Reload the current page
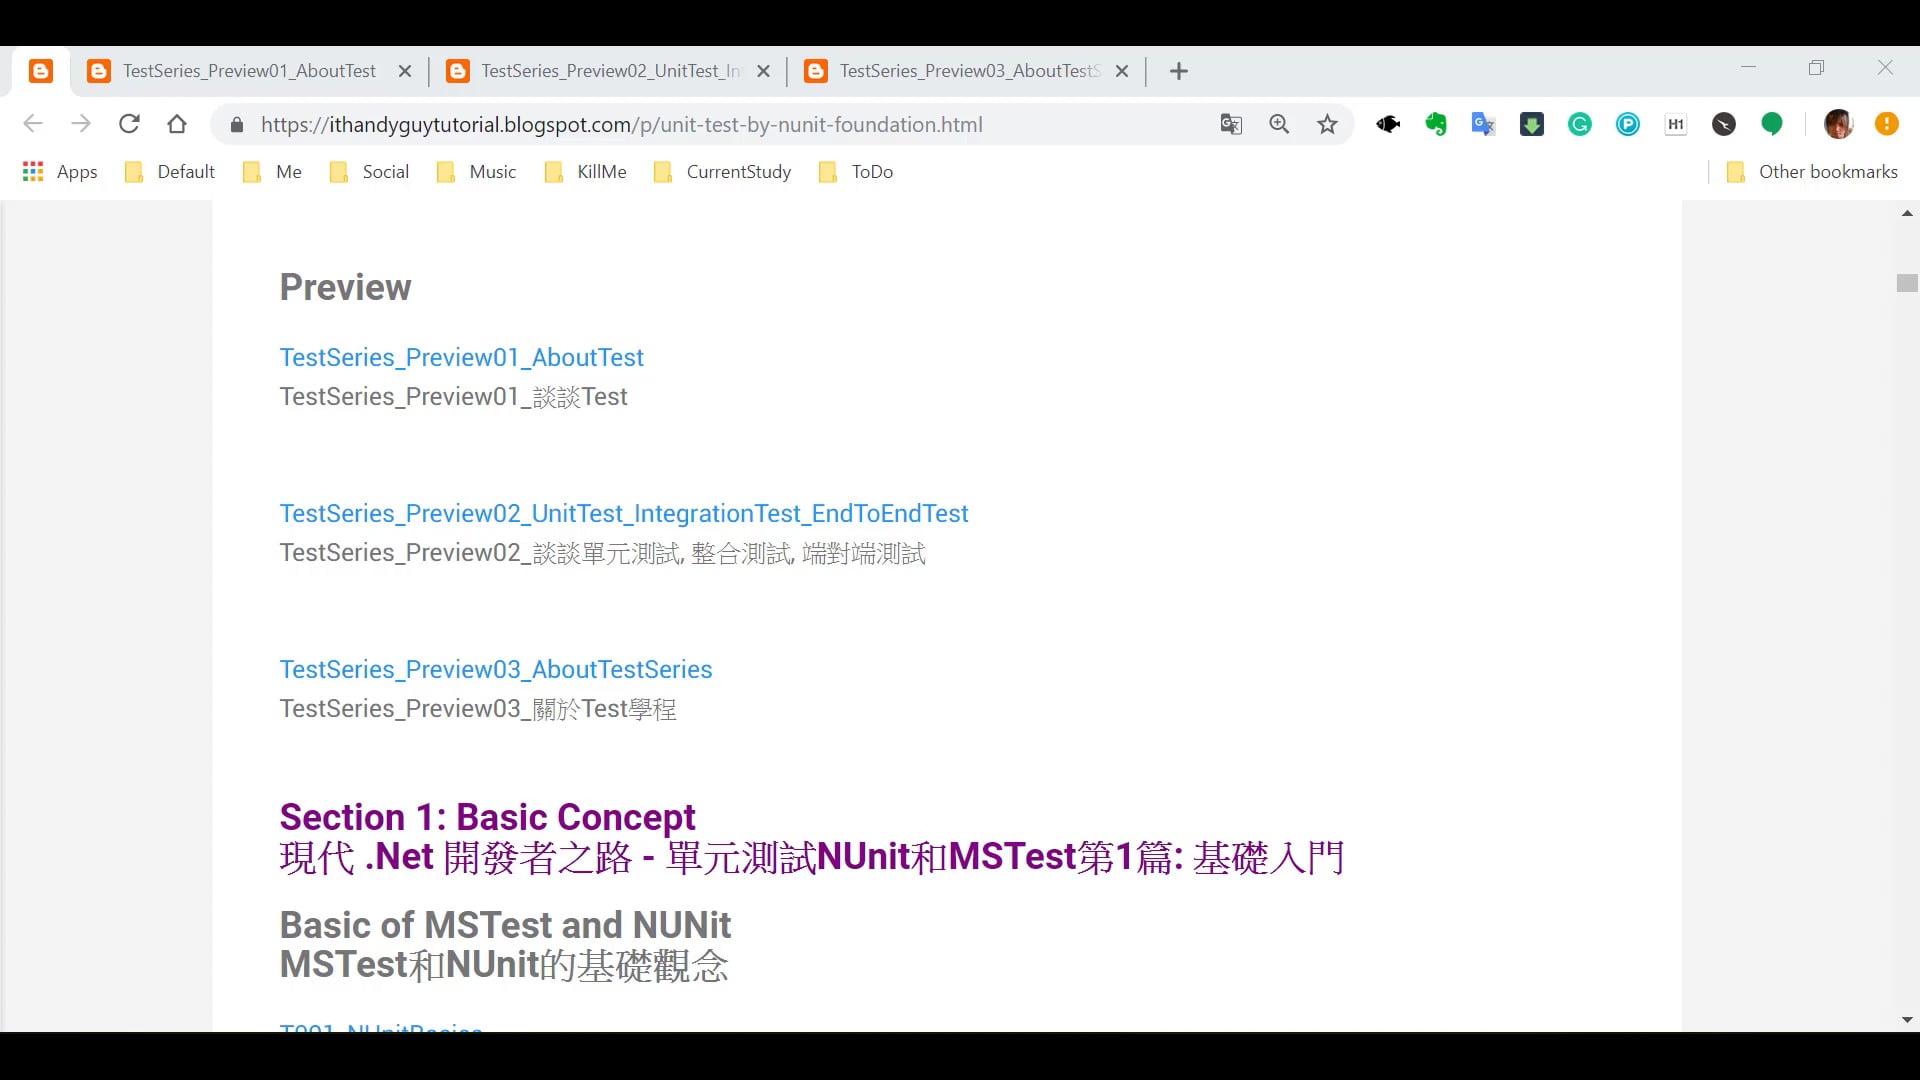1920x1080 pixels. [x=129, y=124]
